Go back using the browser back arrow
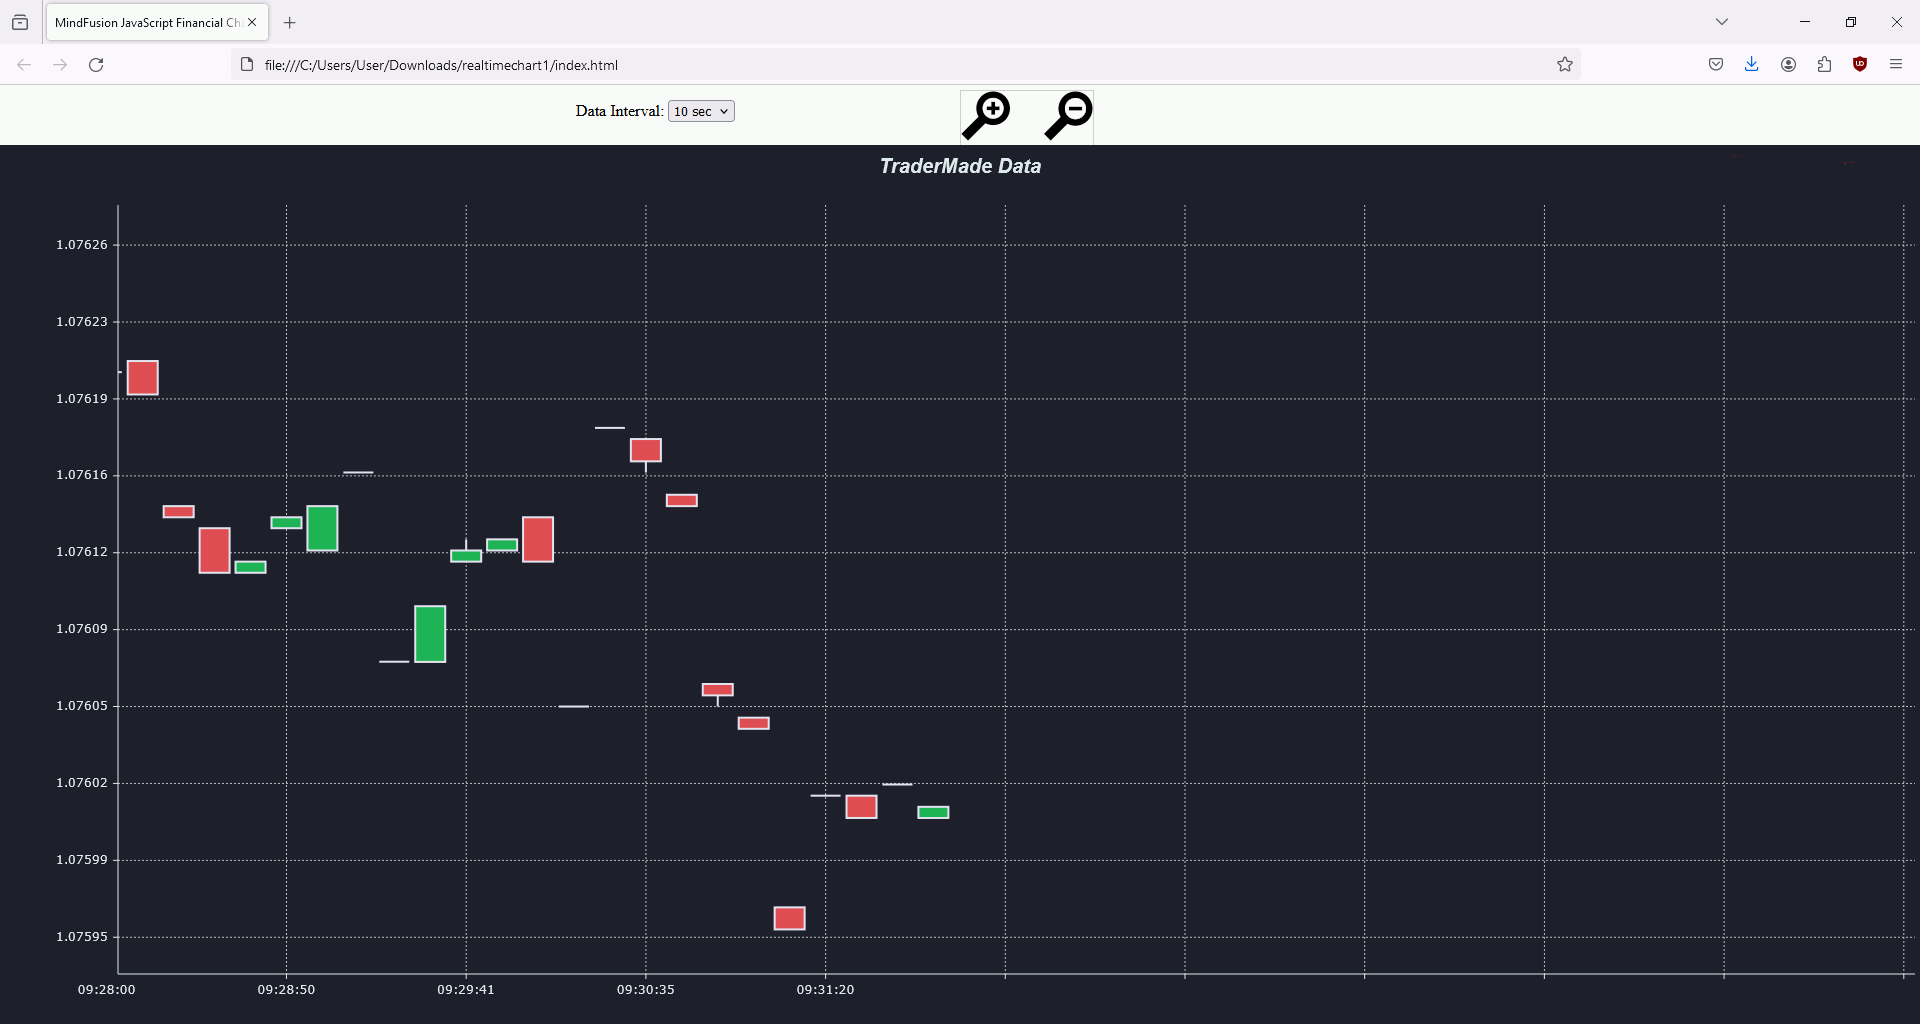Viewport: 1920px width, 1024px height. point(24,65)
